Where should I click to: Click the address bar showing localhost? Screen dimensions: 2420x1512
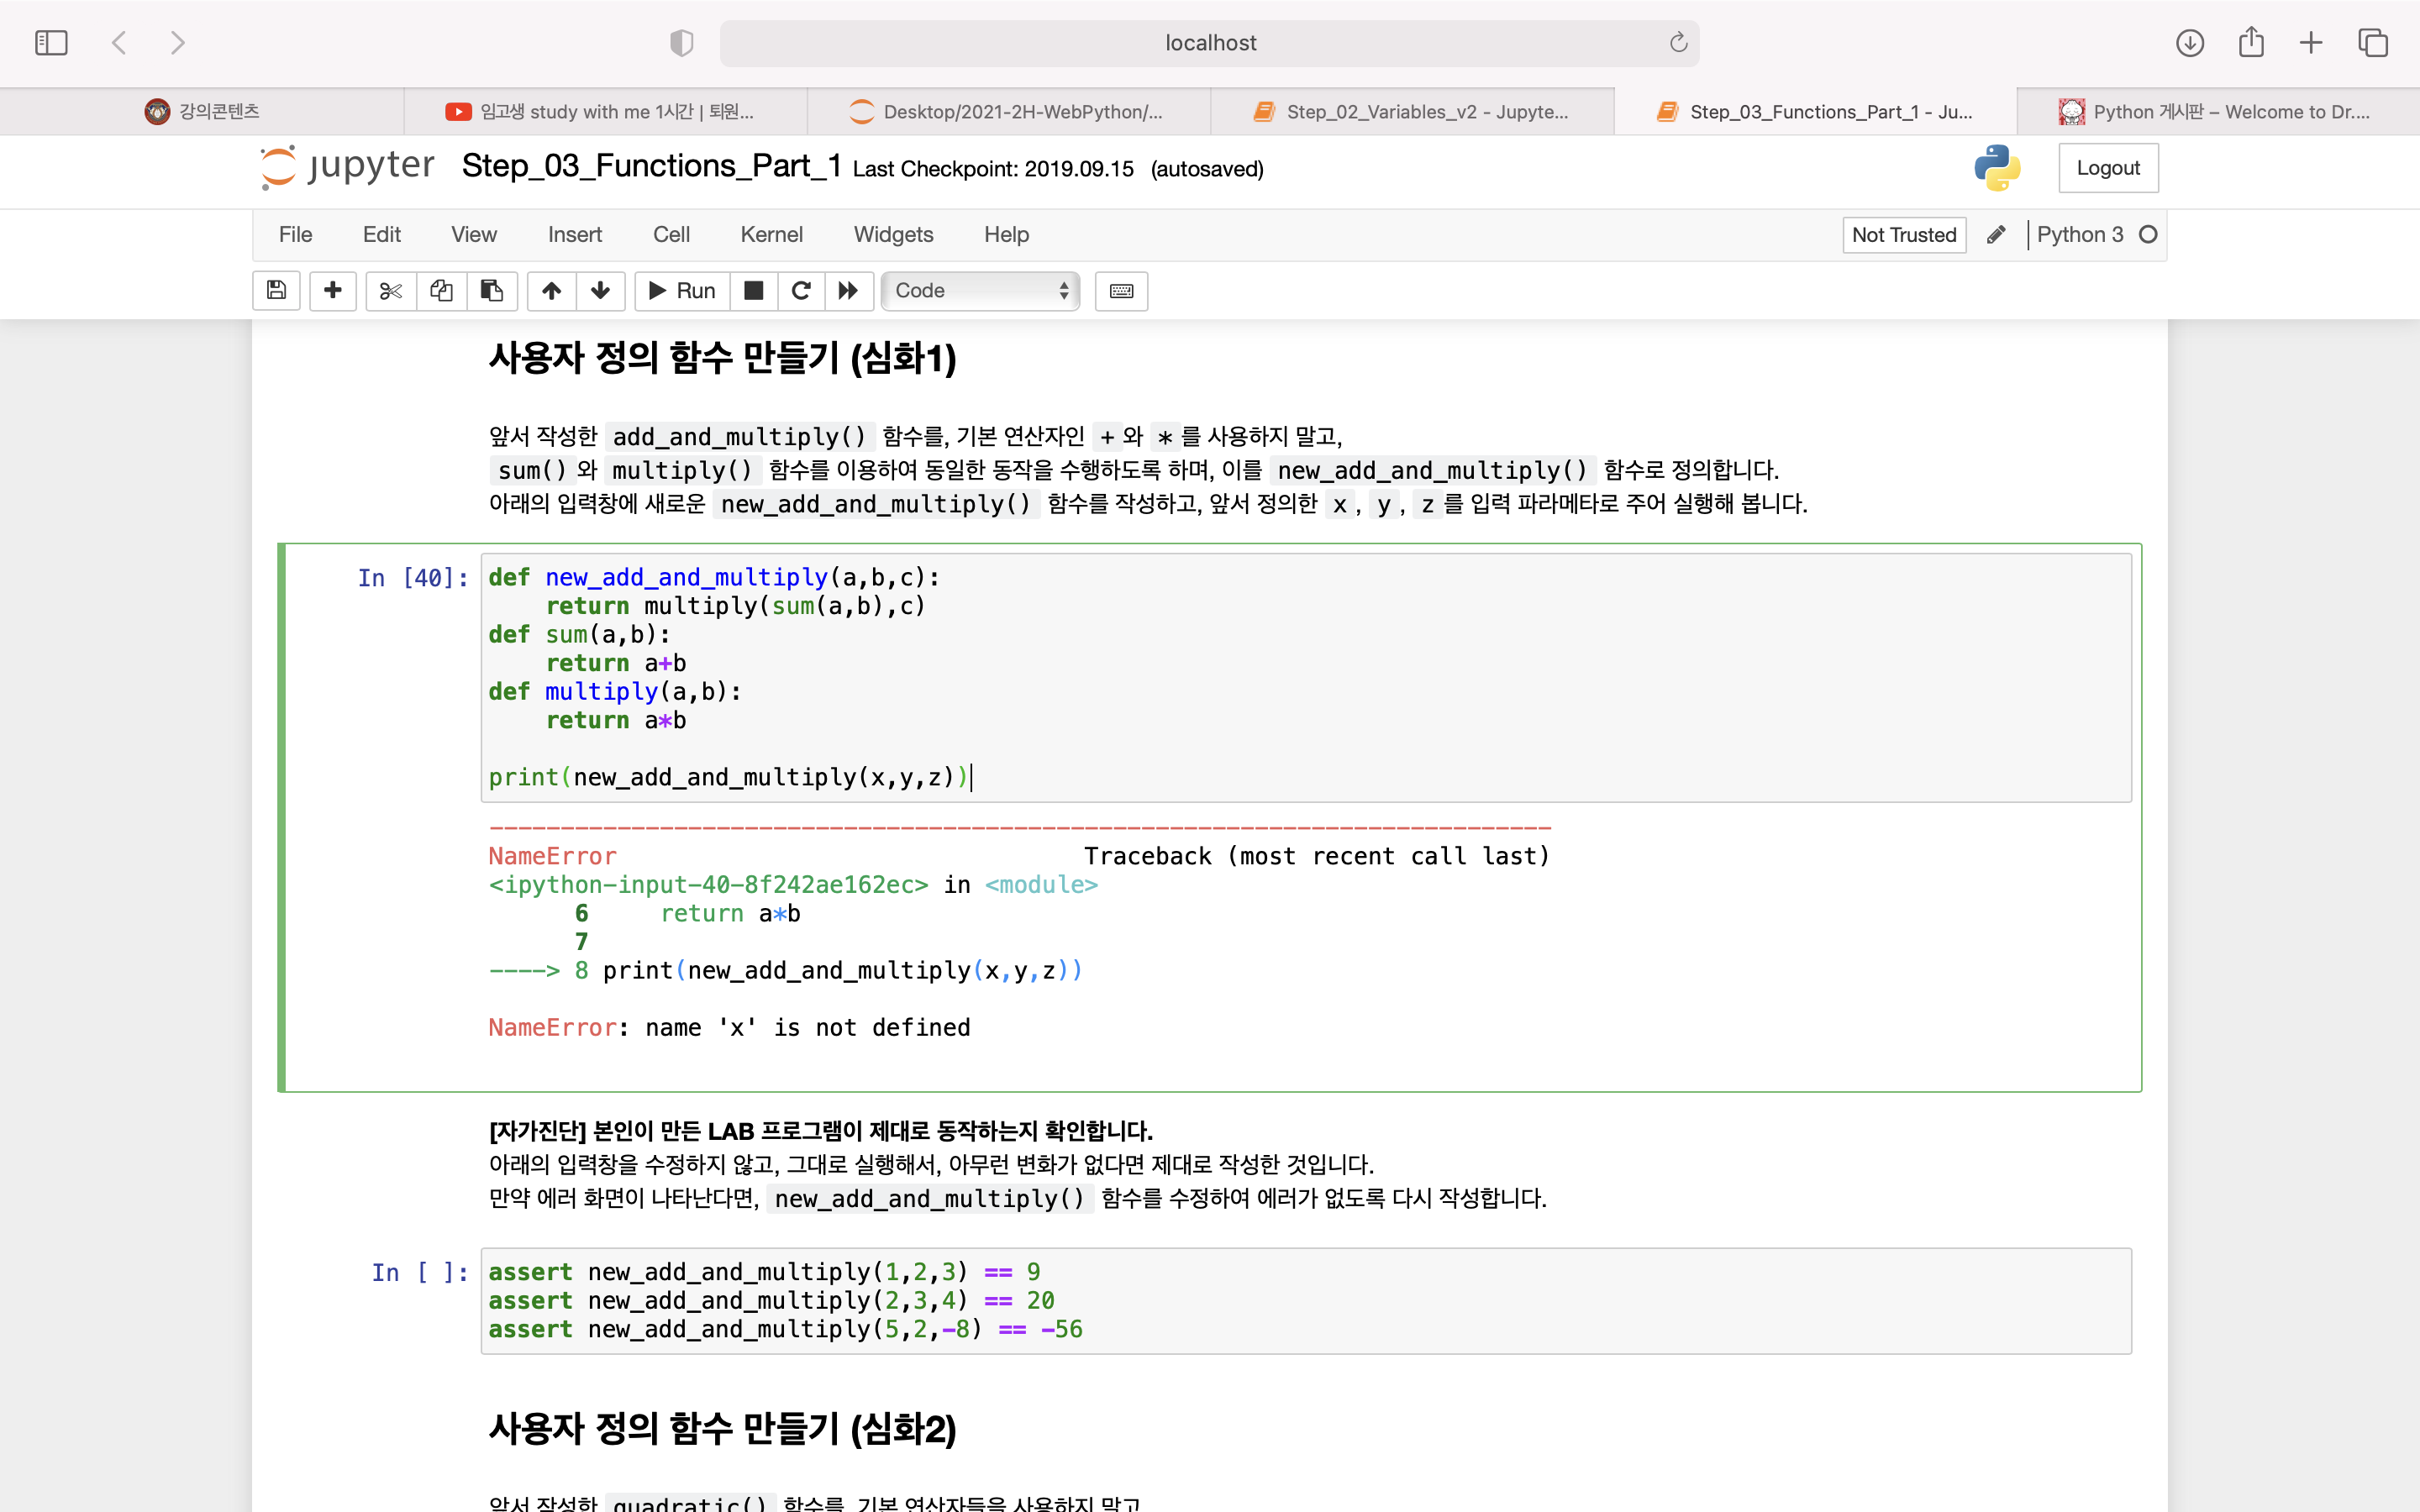[x=1209, y=43]
